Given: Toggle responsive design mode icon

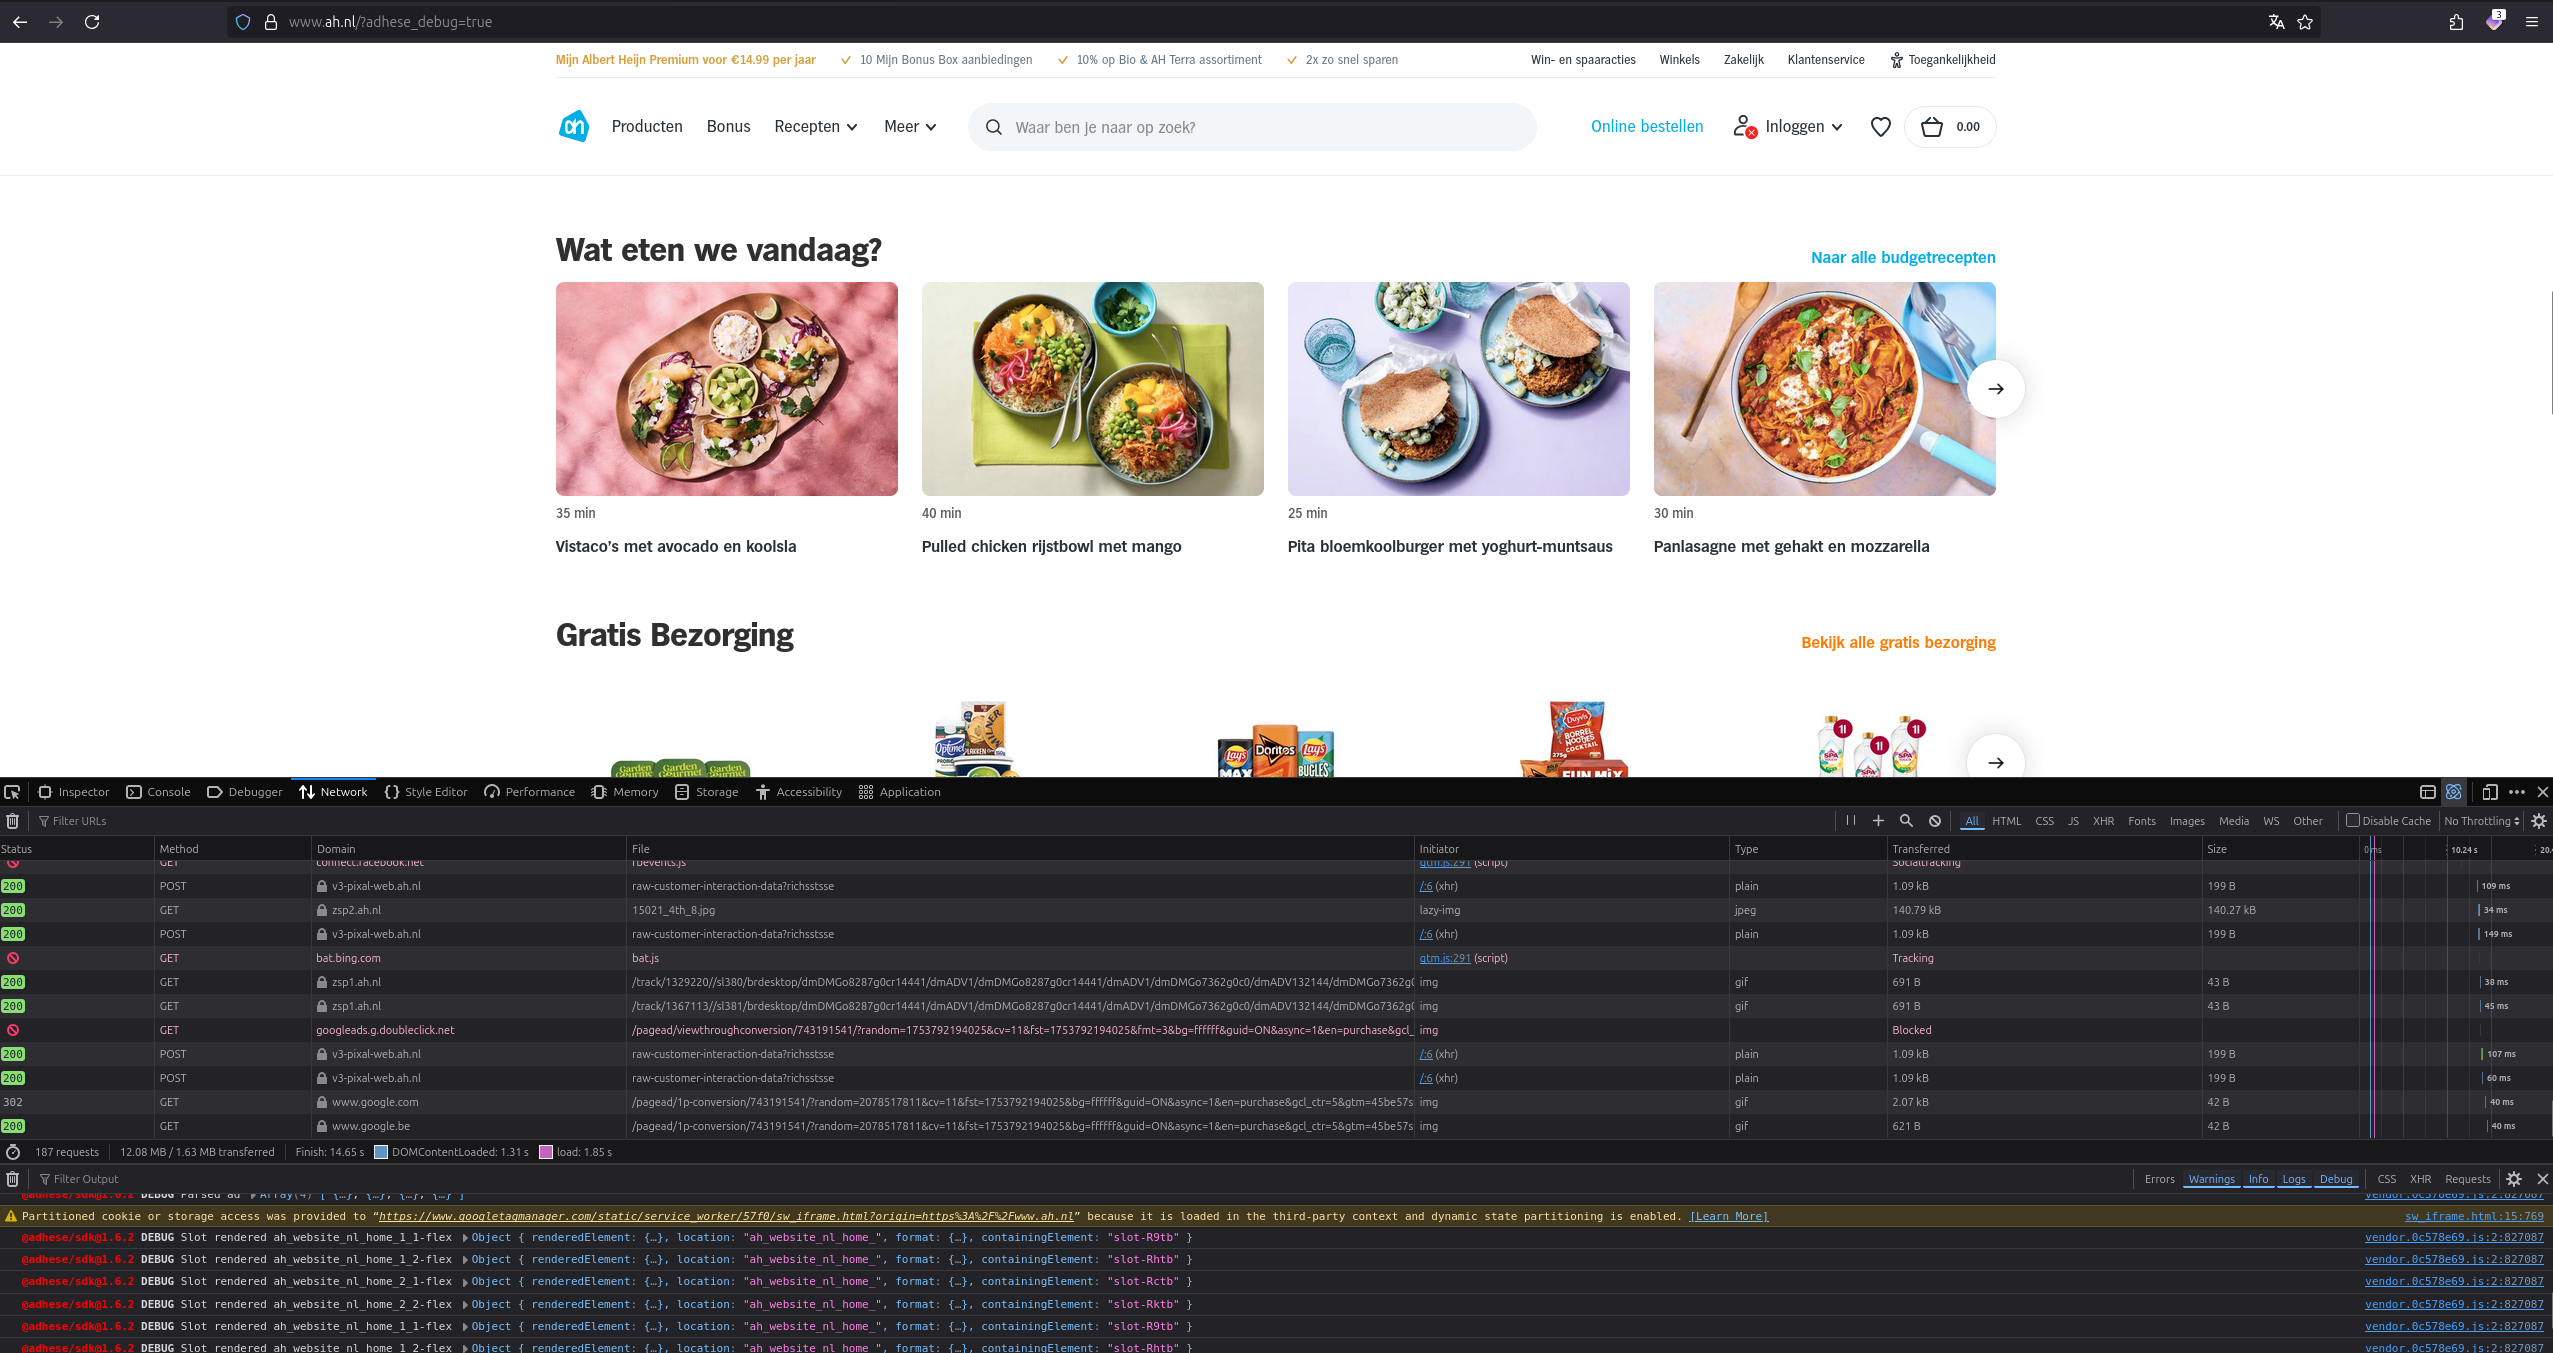Looking at the screenshot, I should (x=2490, y=792).
